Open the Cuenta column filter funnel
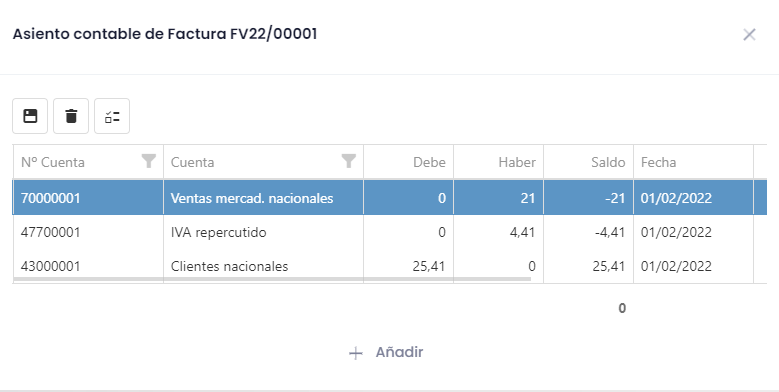Image resolution: width=779 pixels, height=392 pixels. (349, 161)
